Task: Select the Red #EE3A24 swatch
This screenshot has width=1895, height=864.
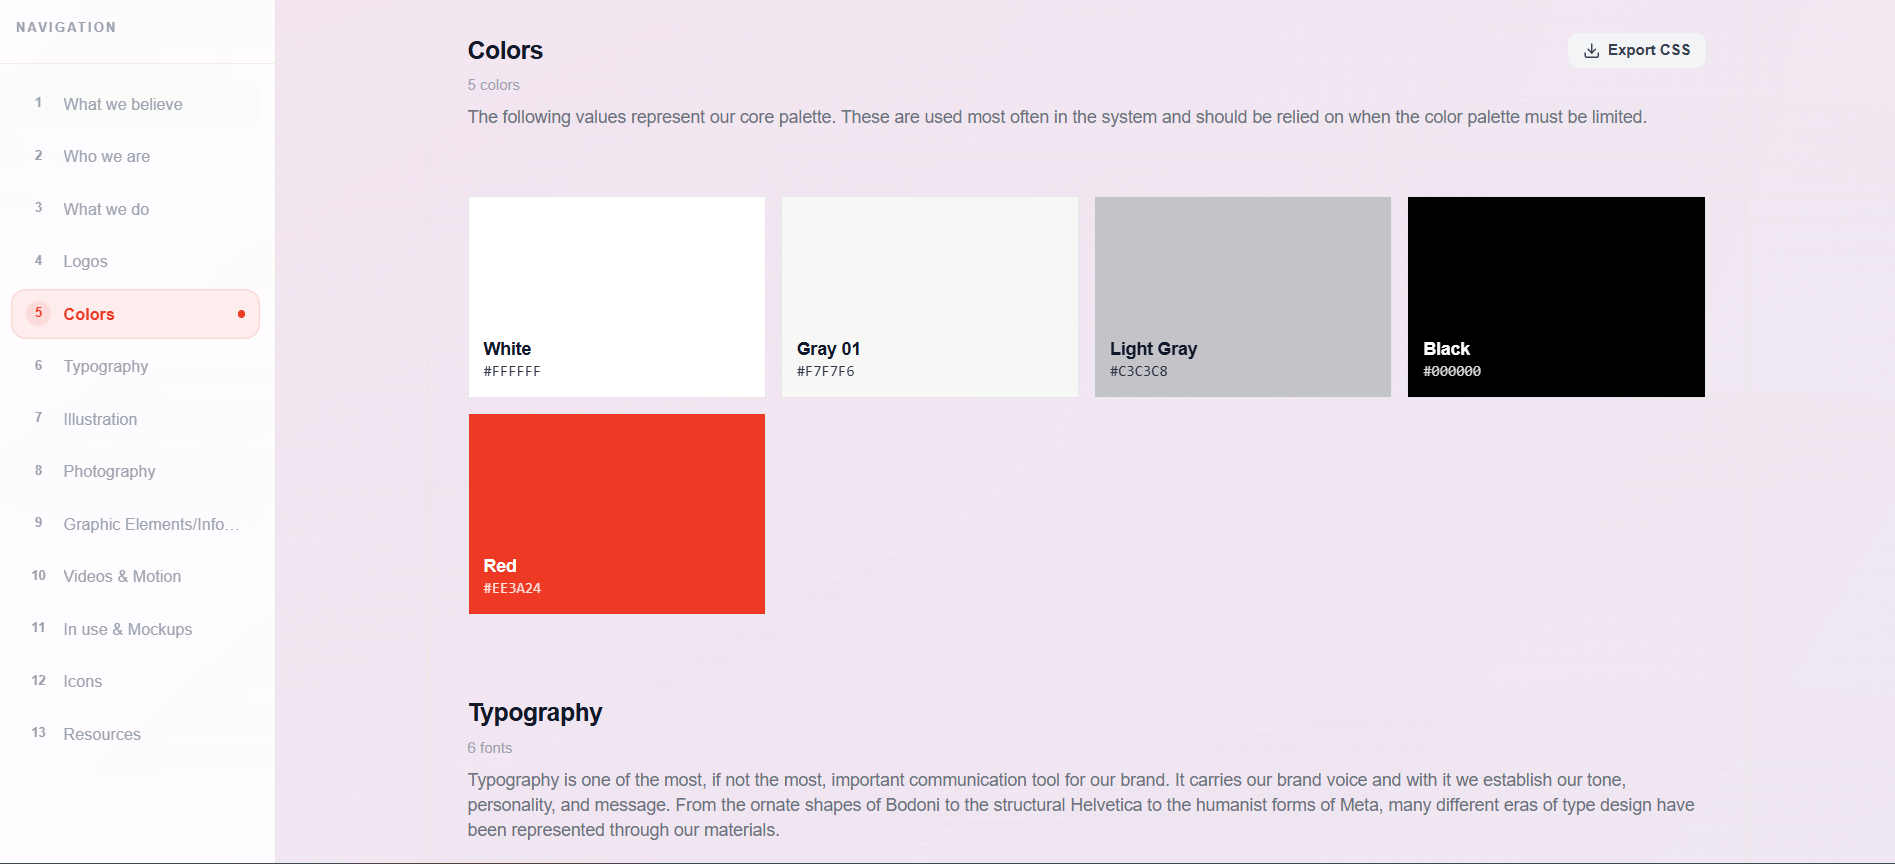Action: (616, 513)
